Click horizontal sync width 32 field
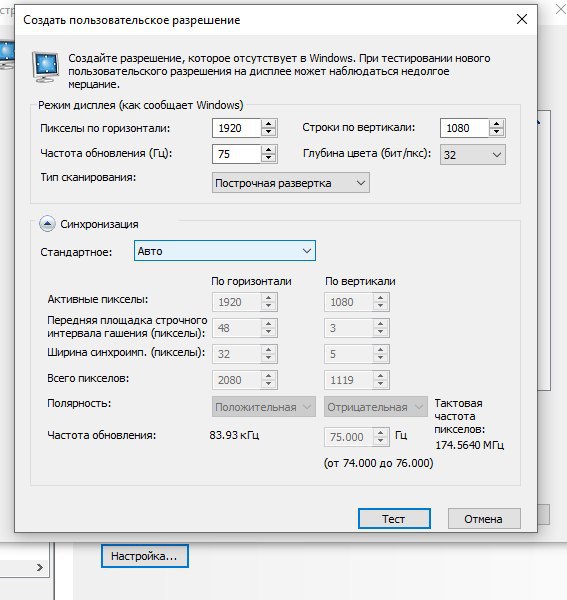This screenshot has width=567, height=600. (237, 354)
